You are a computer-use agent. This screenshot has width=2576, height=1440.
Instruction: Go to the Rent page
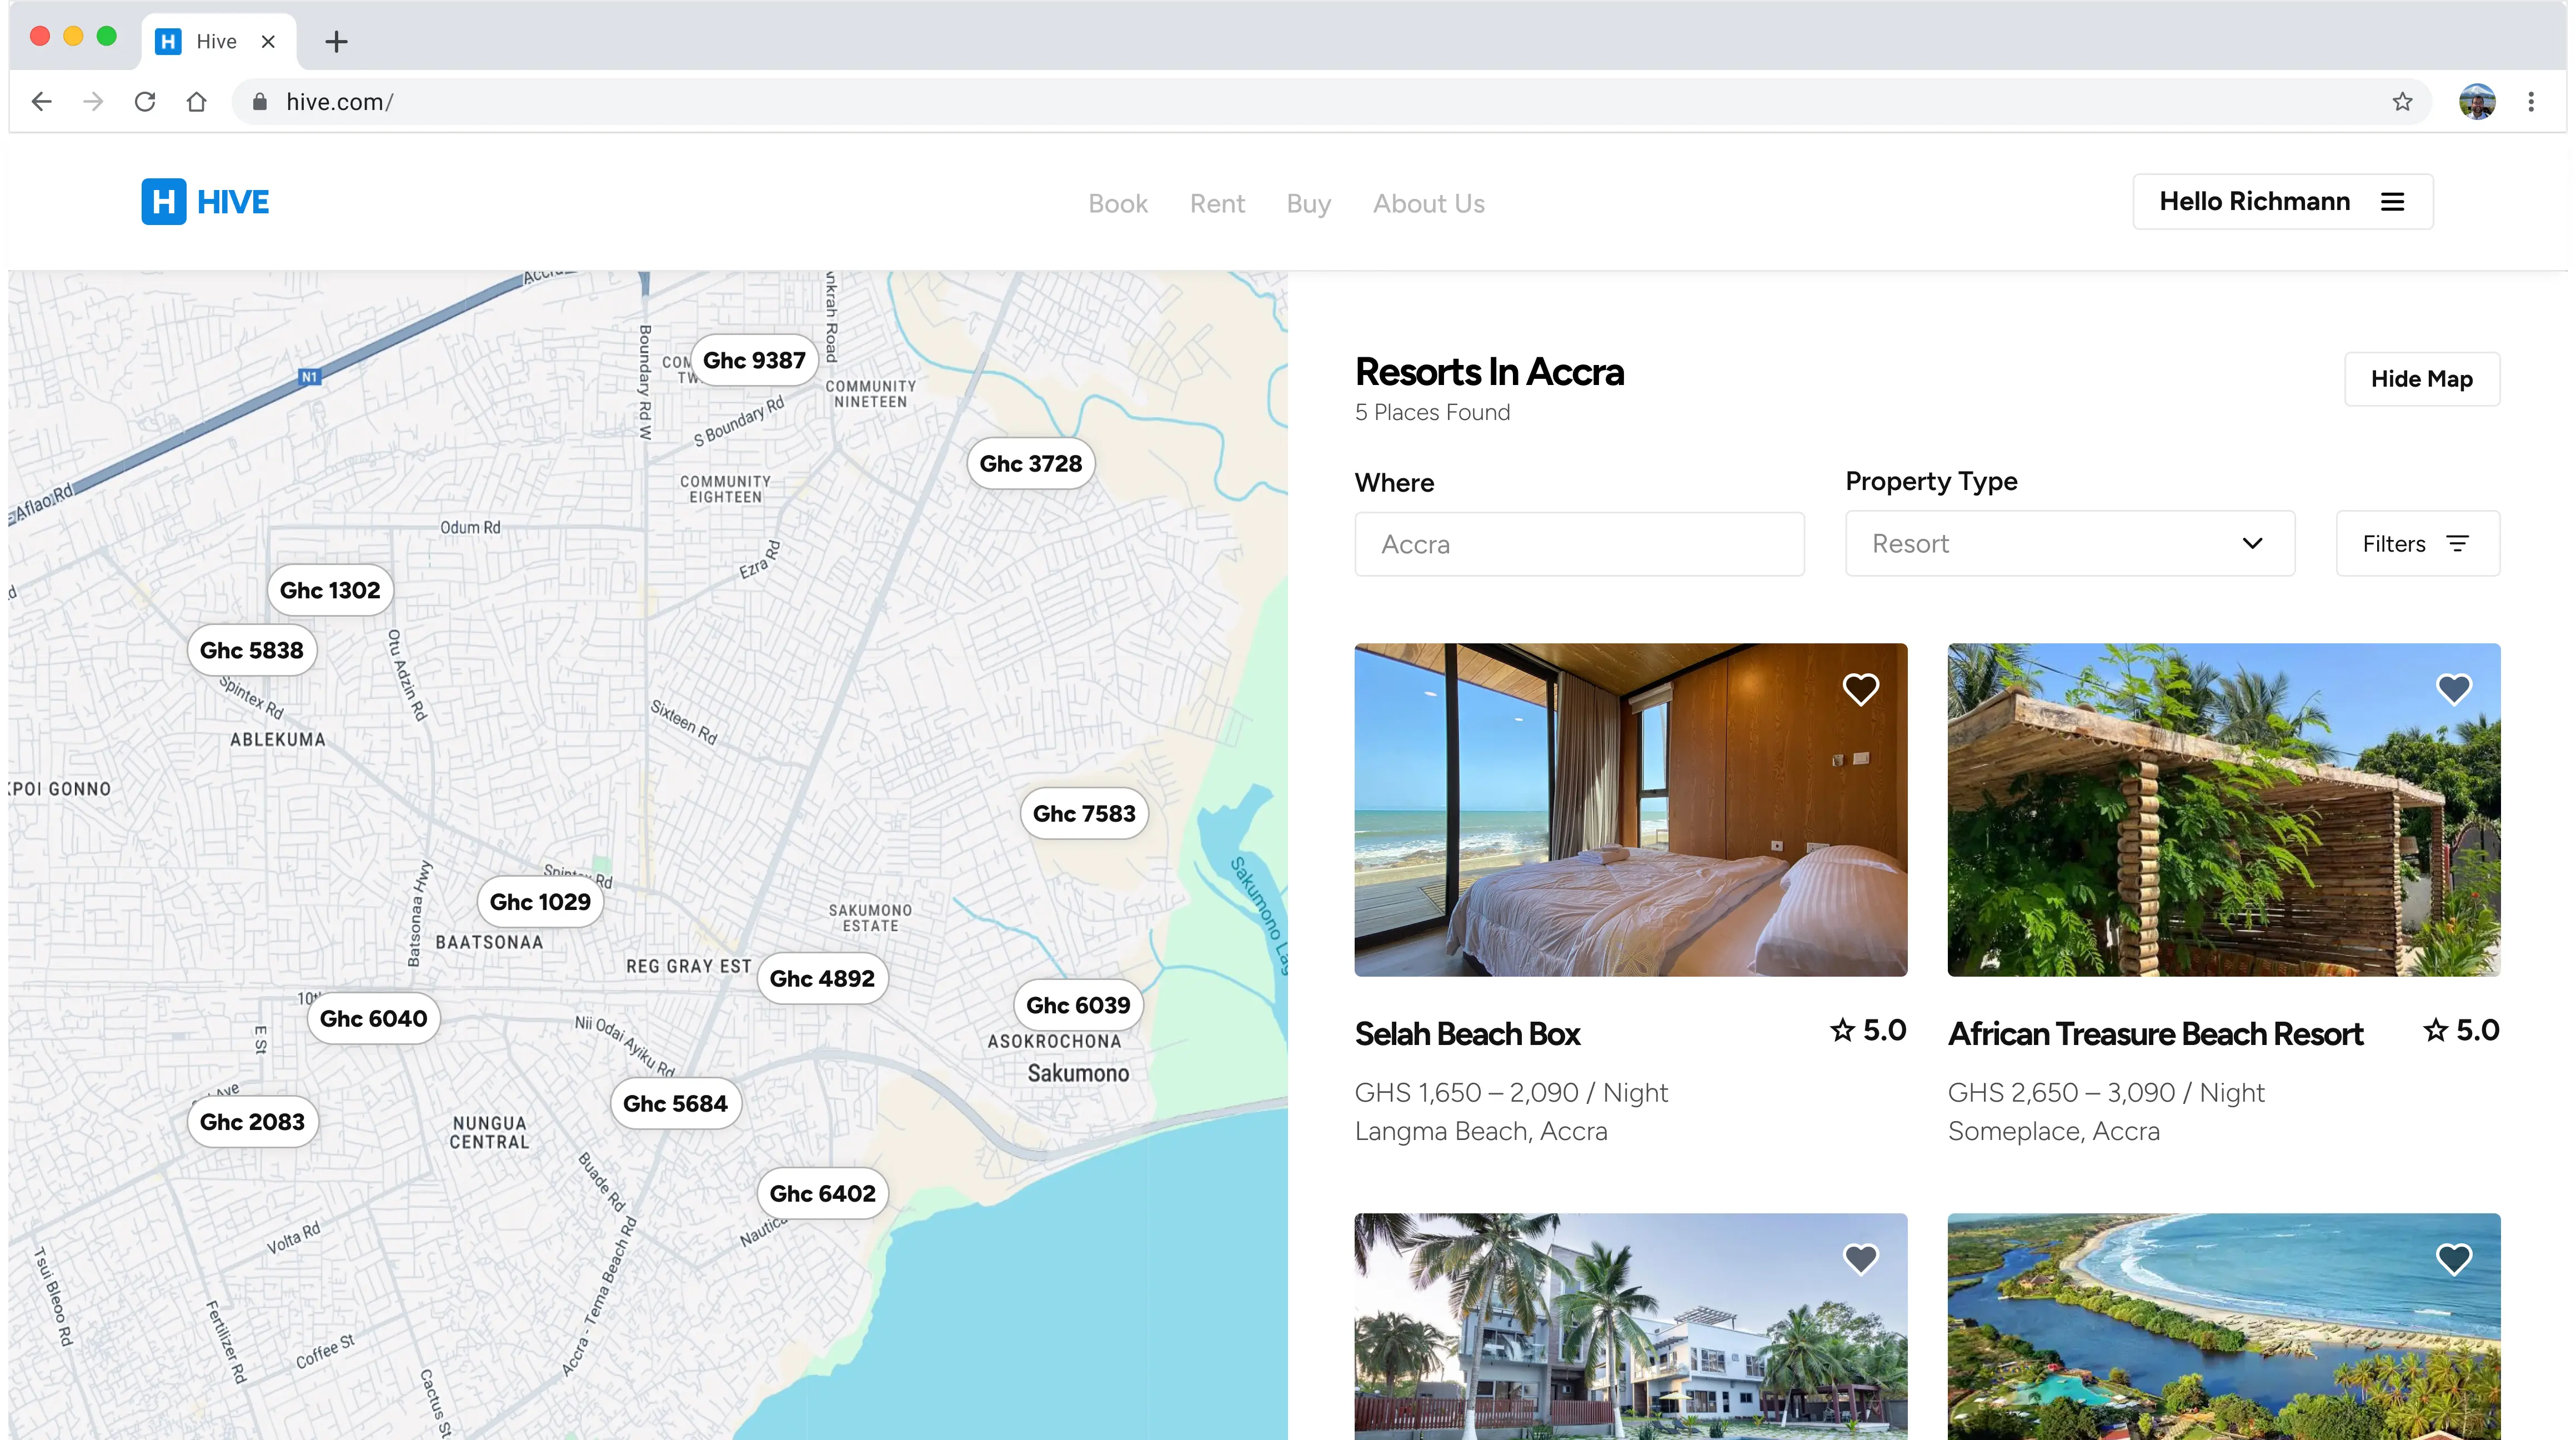tap(1217, 204)
